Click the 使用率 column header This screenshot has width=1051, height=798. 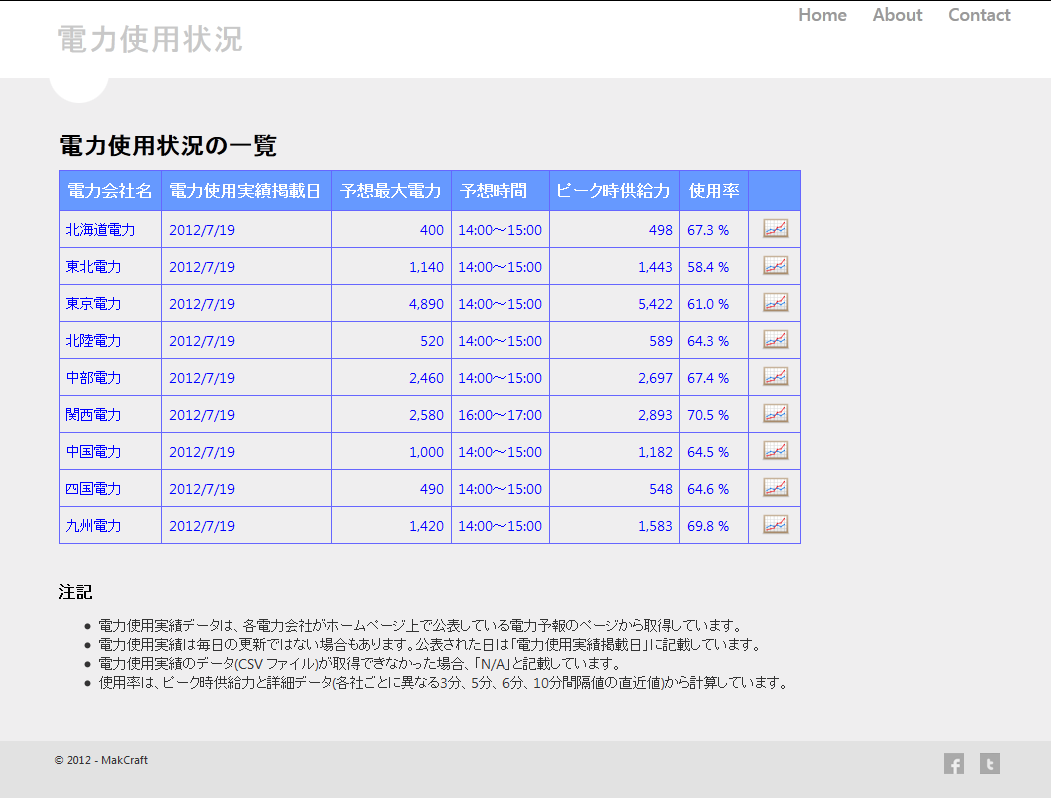(x=714, y=191)
